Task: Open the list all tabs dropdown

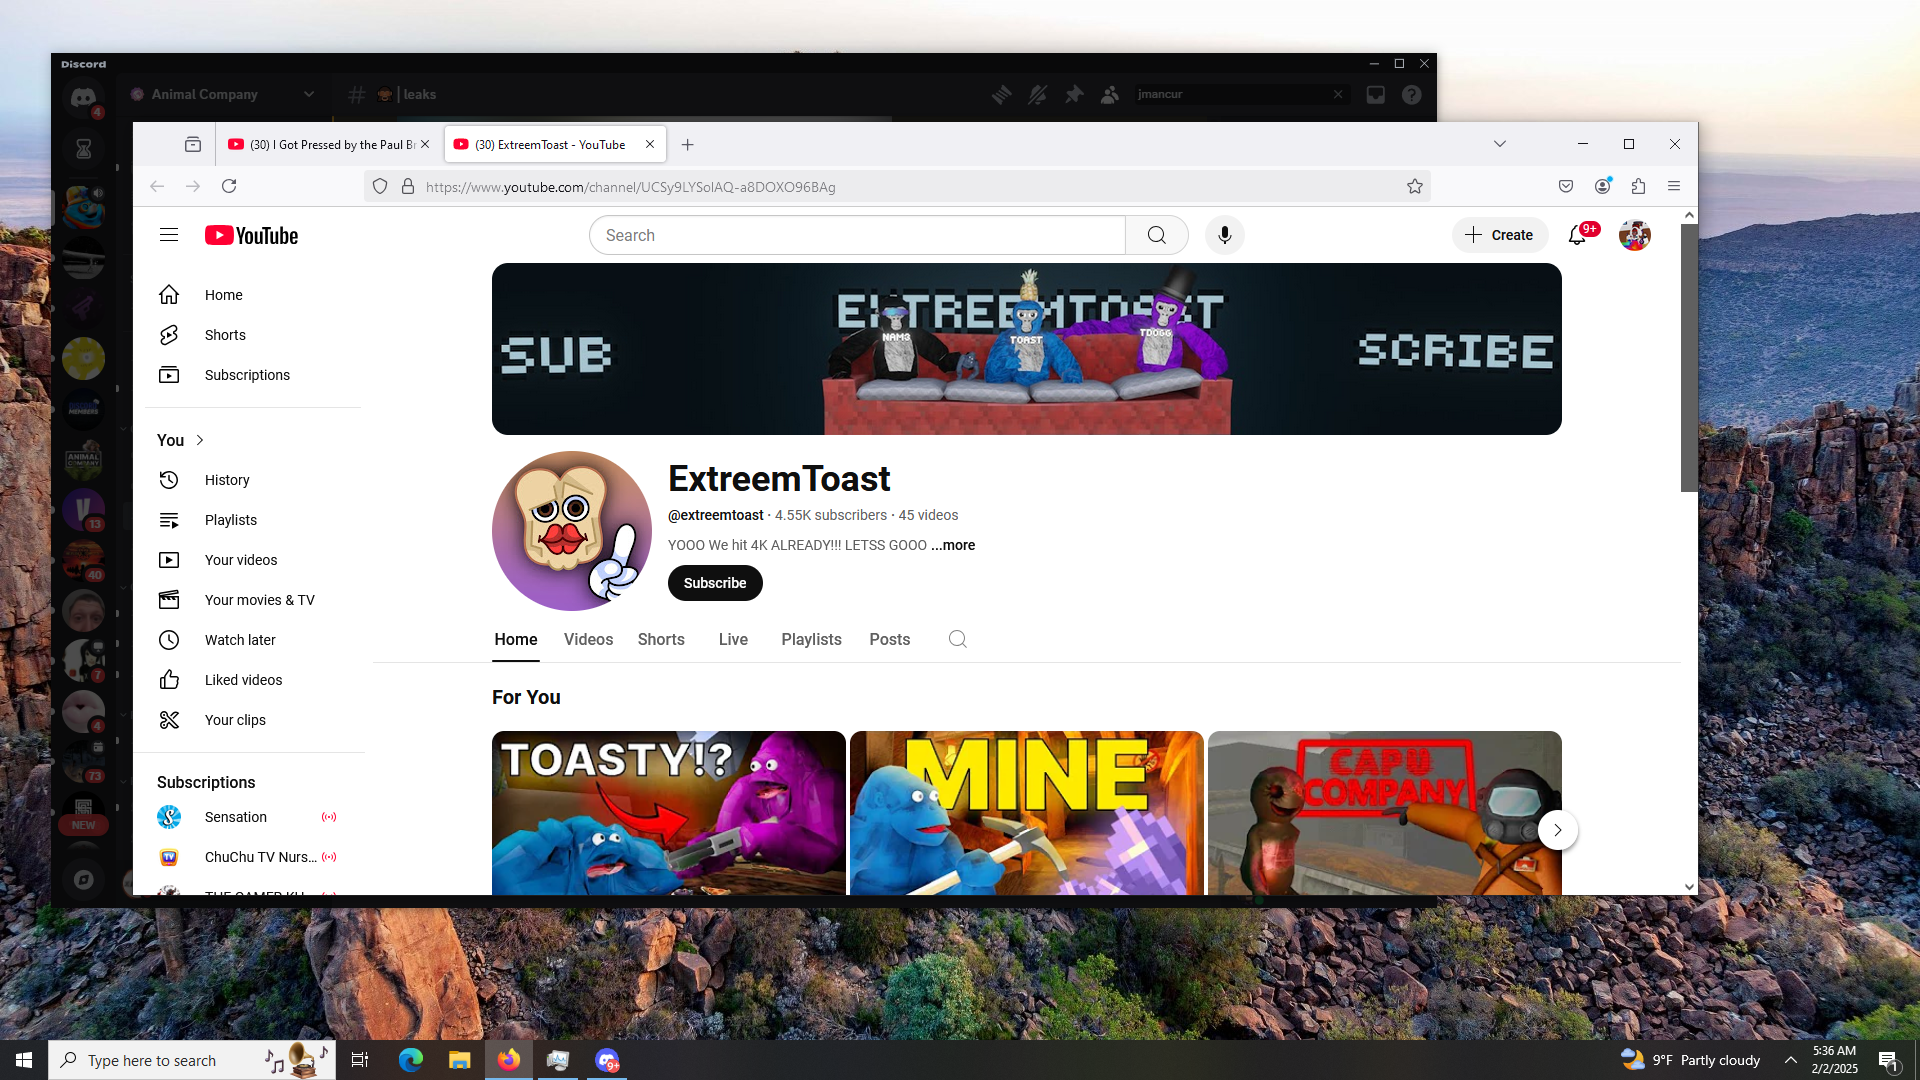Action: (x=1499, y=144)
